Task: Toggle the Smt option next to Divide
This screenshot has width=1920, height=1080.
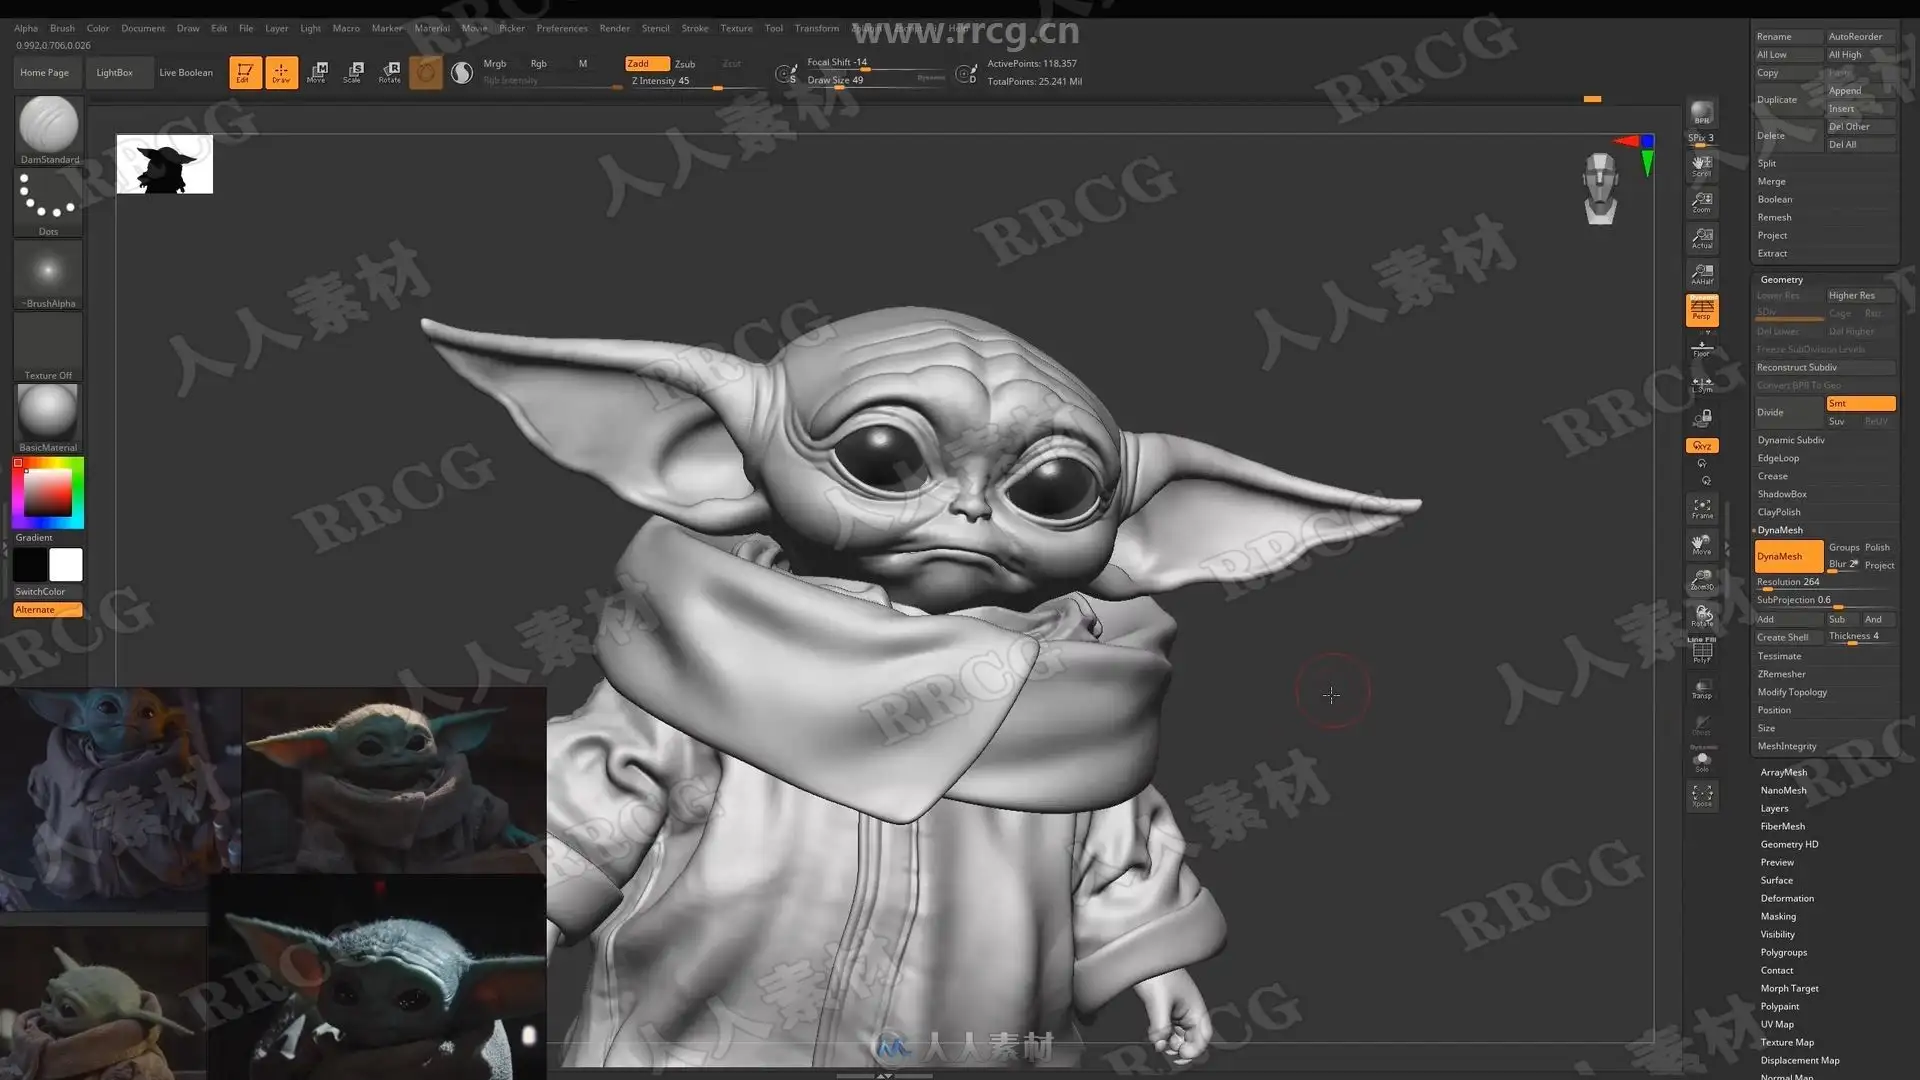Action: coord(1860,403)
